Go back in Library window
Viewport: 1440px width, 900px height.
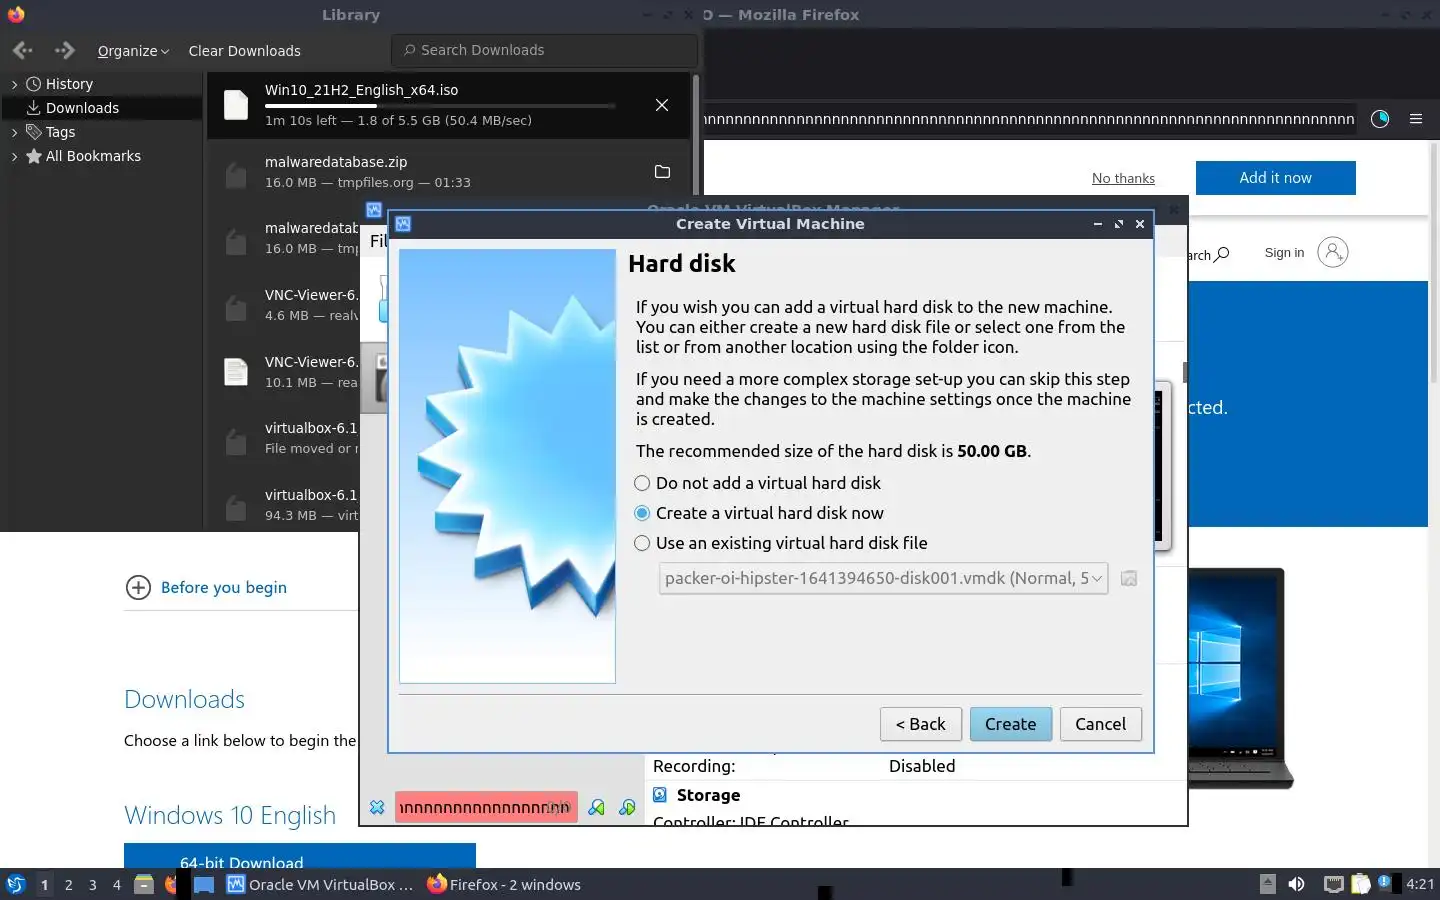tap(22, 50)
